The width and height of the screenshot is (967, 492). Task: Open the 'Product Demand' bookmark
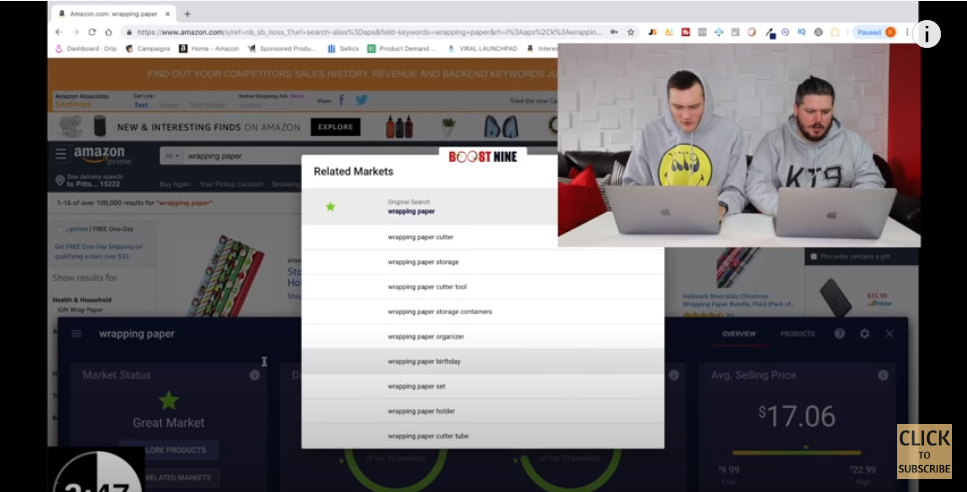401,48
